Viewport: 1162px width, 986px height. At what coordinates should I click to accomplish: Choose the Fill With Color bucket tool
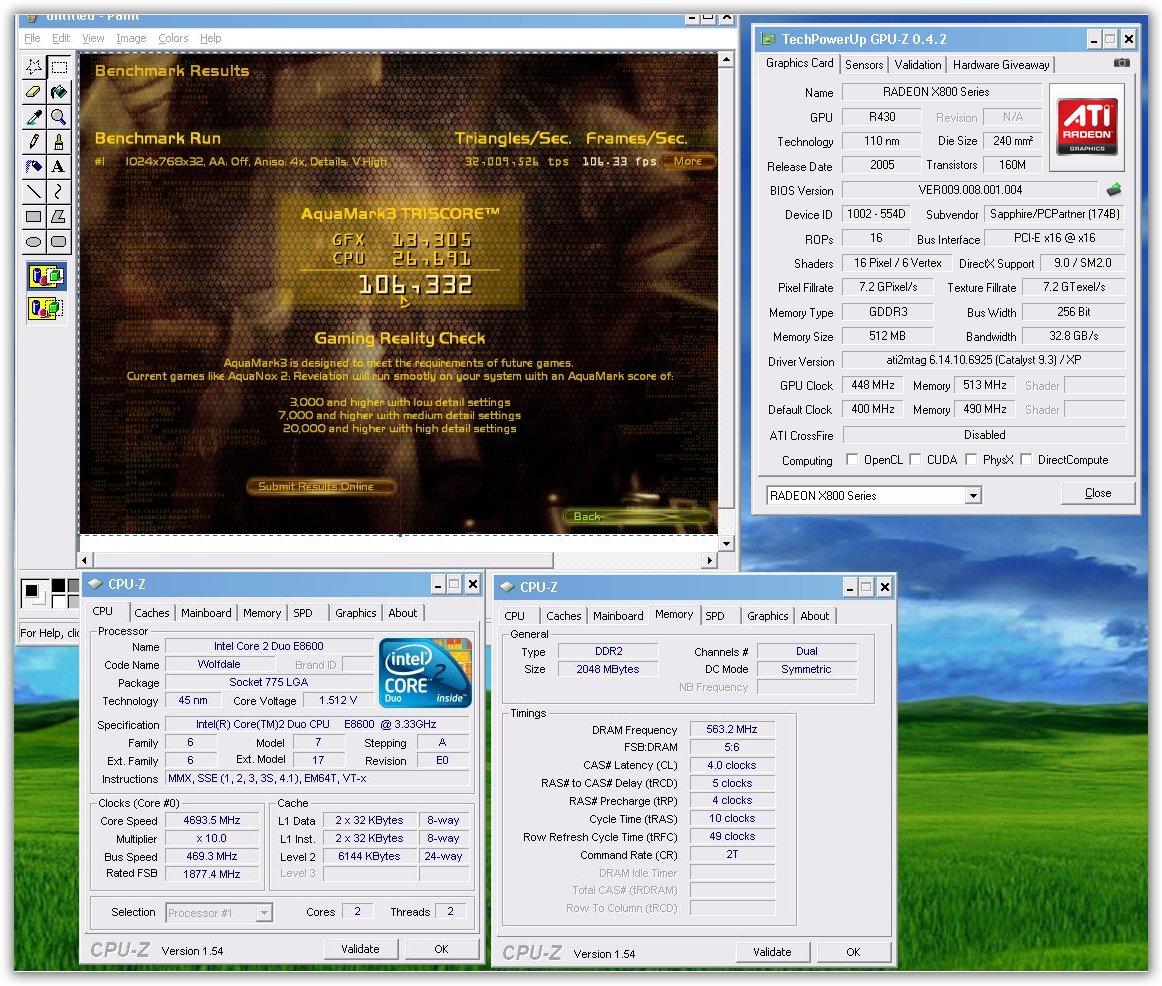[x=59, y=92]
